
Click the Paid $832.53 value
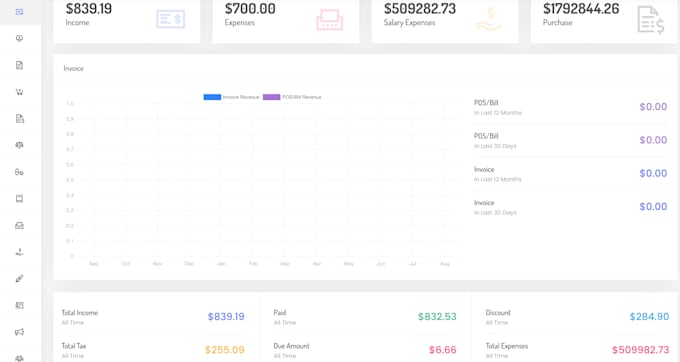point(437,316)
